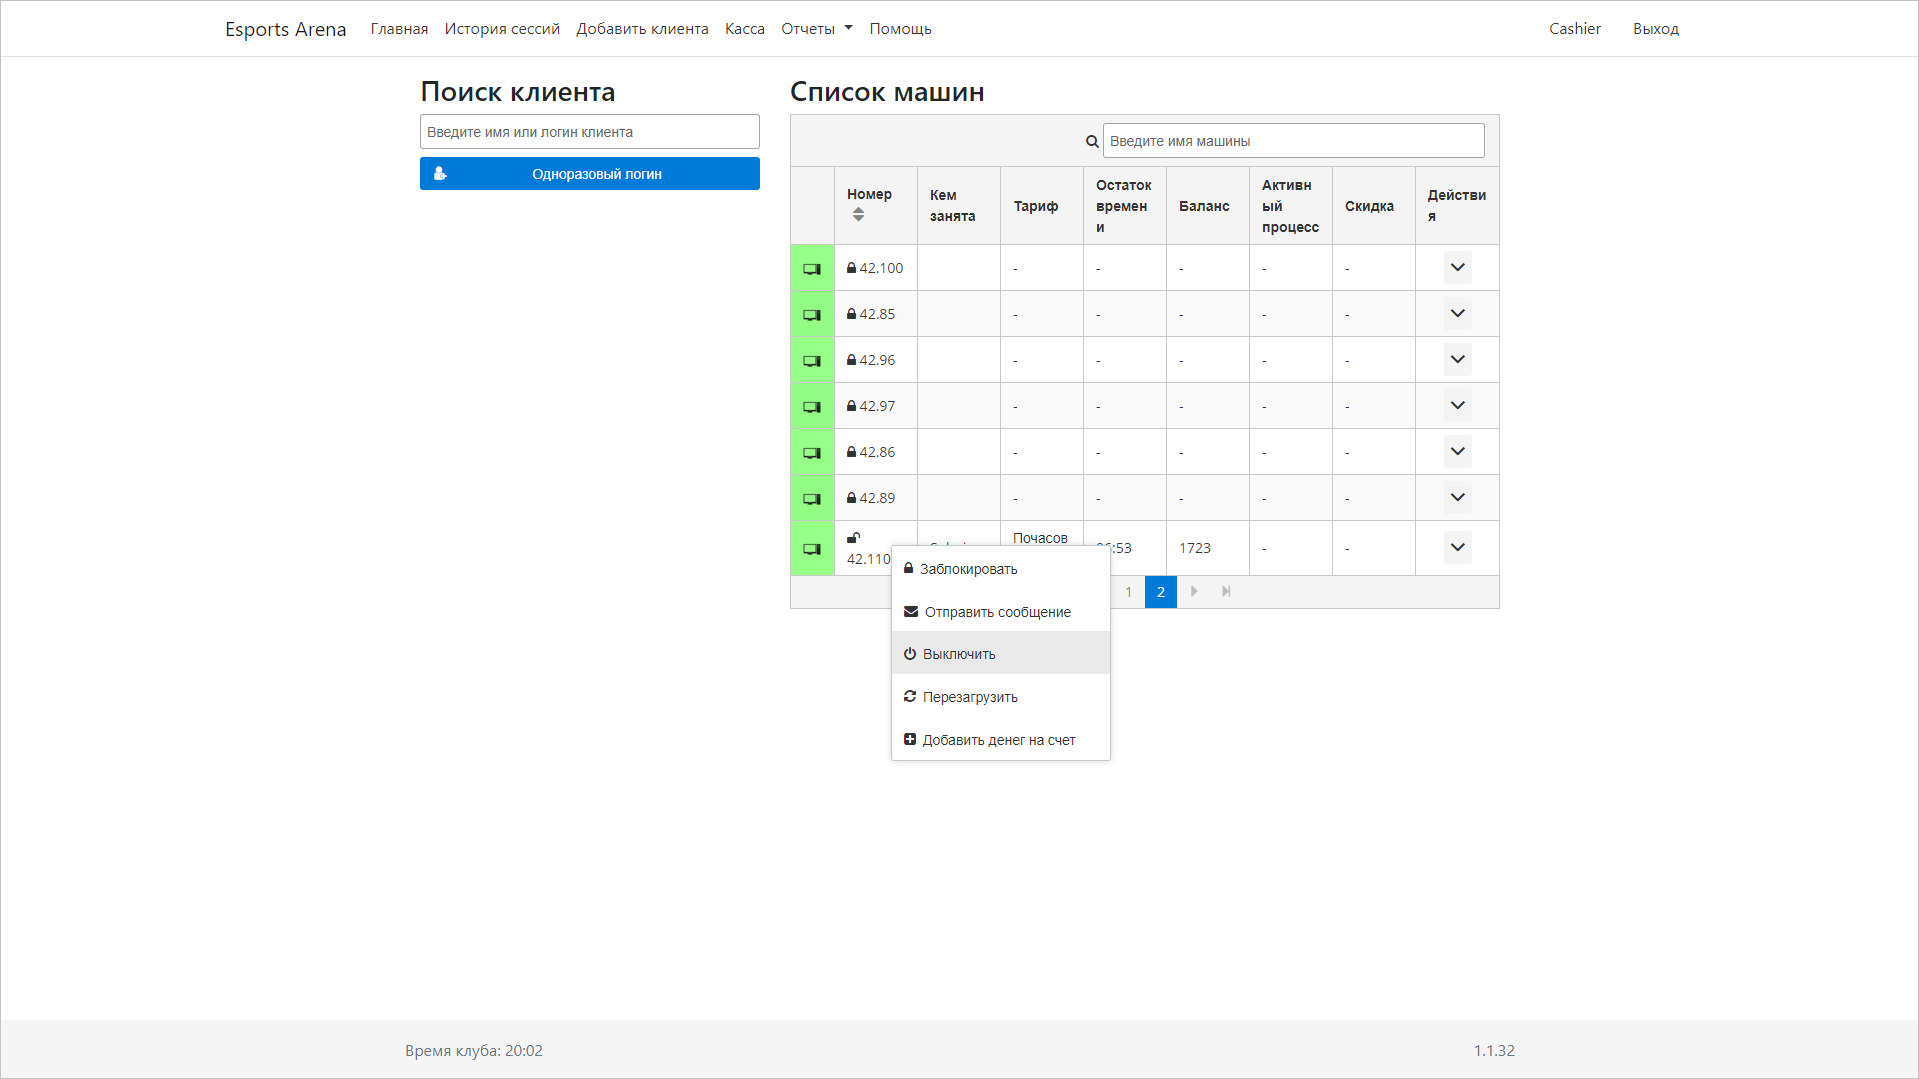Open the История сессий link
This screenshot has height=1079, width=1919.
502,29
